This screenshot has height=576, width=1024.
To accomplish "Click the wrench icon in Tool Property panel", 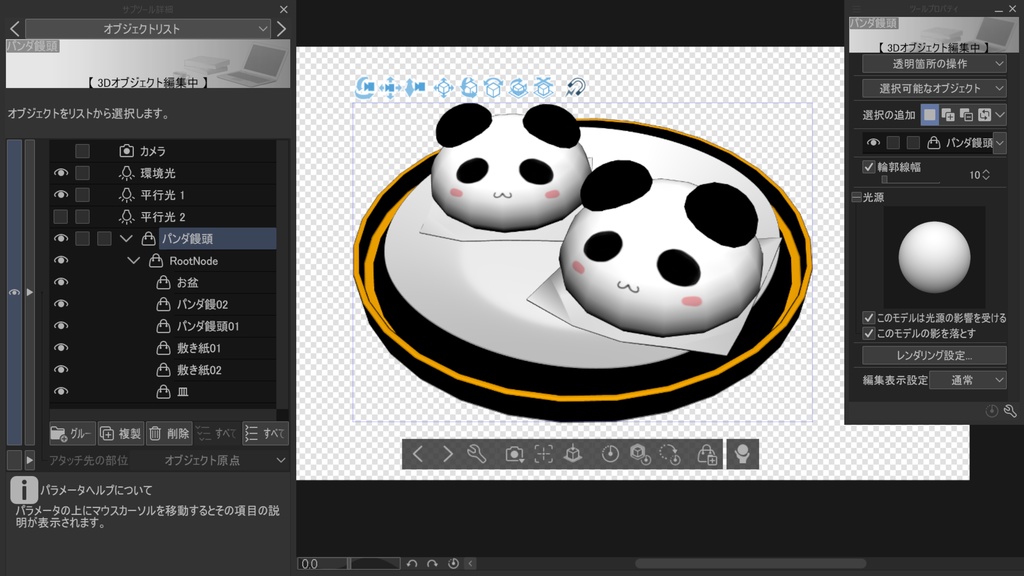I will 1010,411.
